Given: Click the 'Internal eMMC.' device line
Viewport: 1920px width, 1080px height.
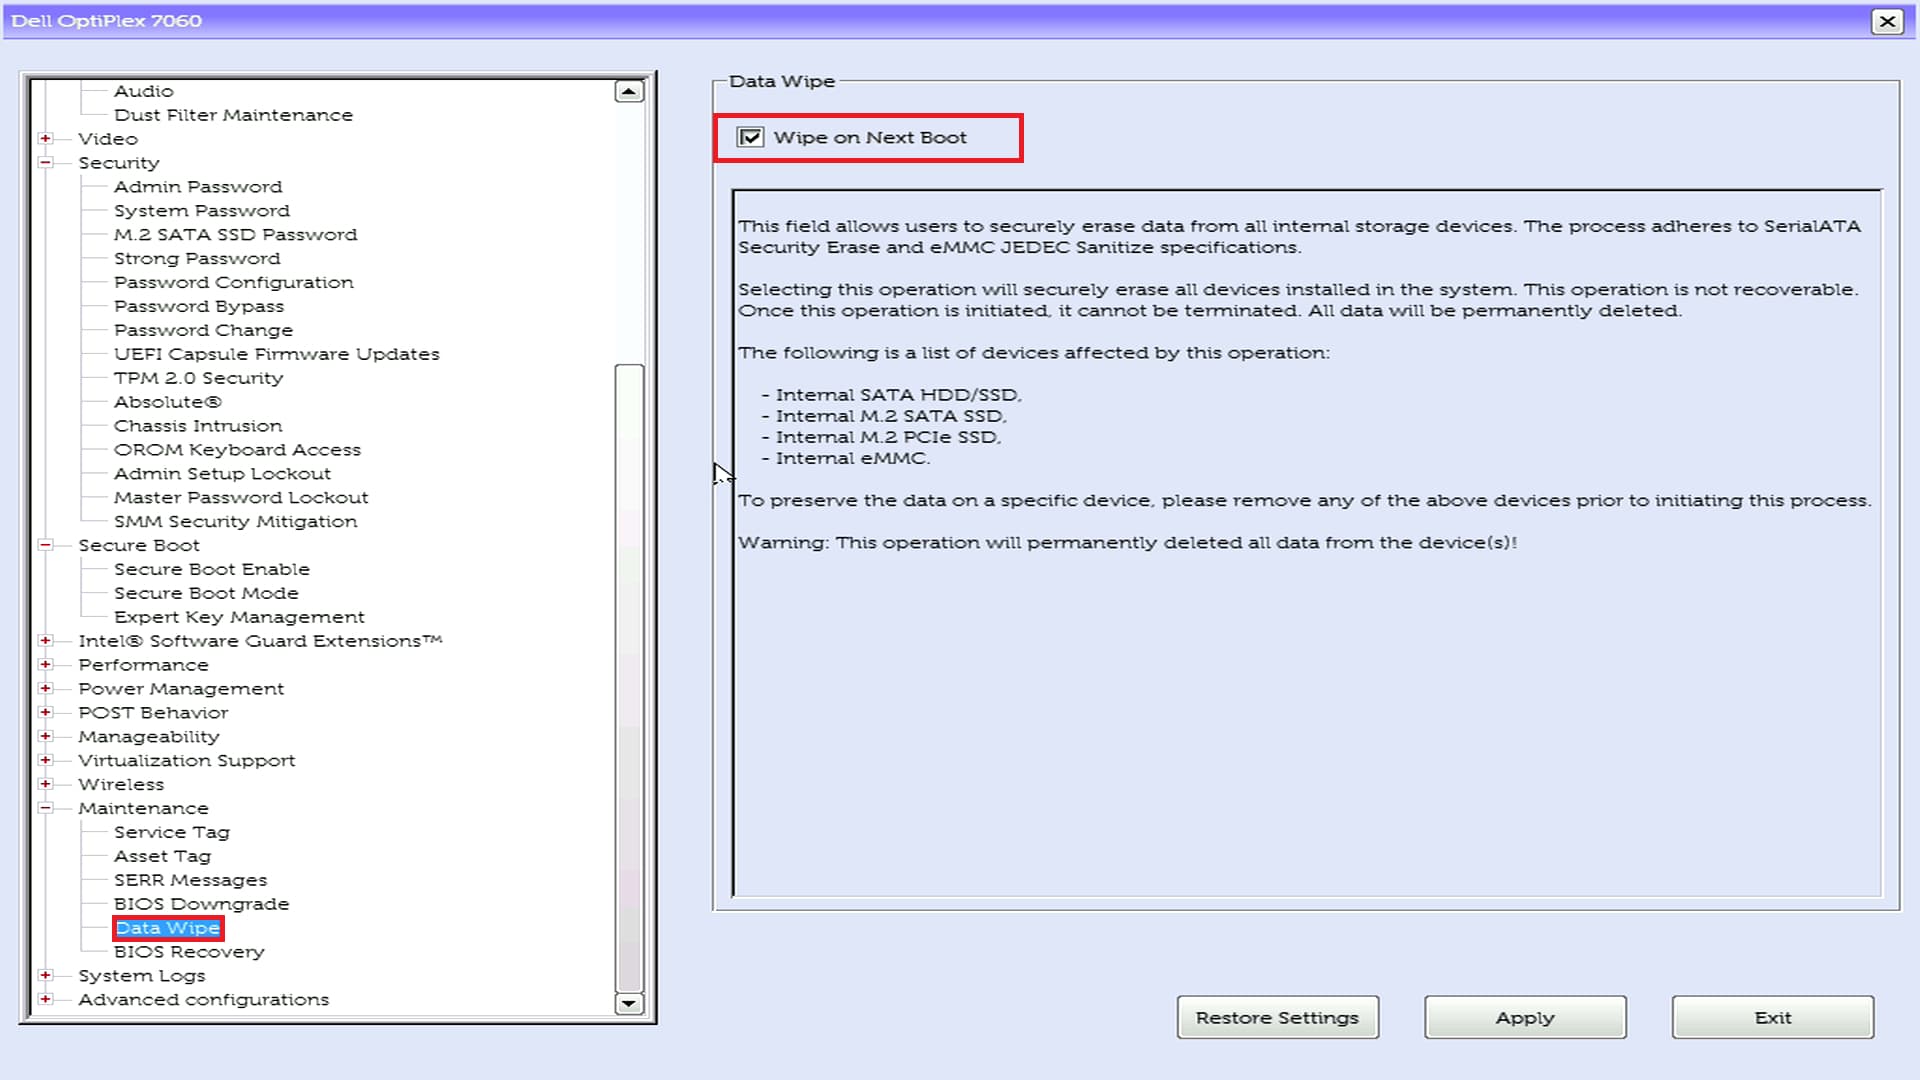Looking at the screenshot, I should [853, 458].
